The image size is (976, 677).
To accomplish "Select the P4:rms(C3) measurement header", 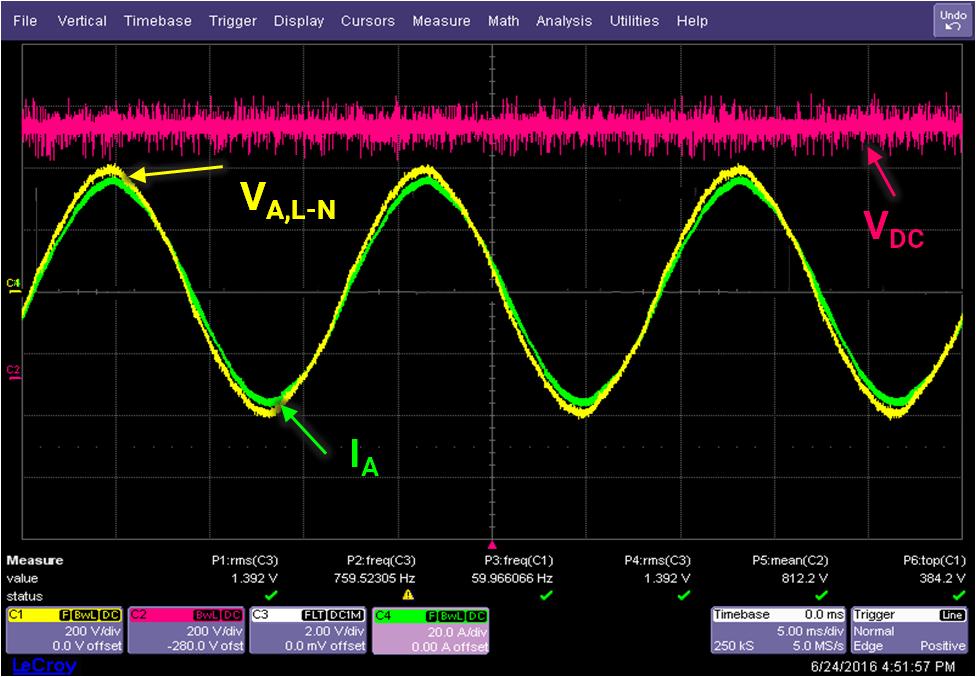I will coord(657,560).
